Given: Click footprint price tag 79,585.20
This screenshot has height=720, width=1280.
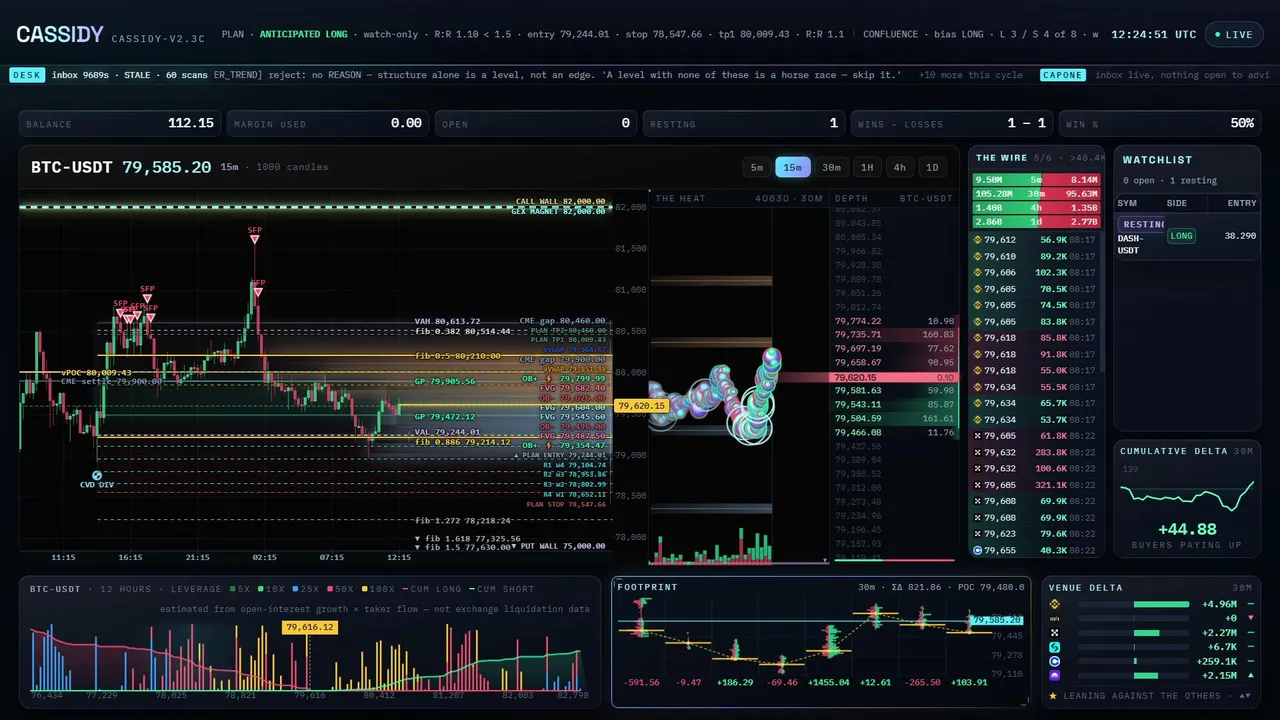Looking at the screenshot, I should click(996, 620).
